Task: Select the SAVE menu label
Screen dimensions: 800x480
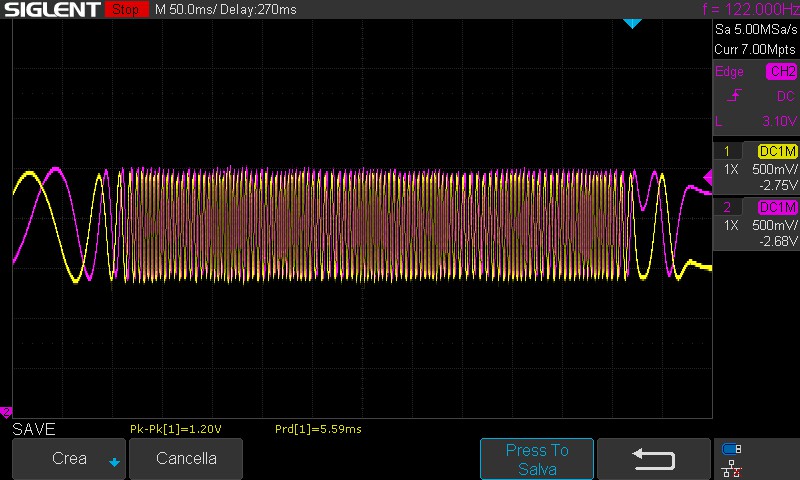Action: tap(33, 429)
